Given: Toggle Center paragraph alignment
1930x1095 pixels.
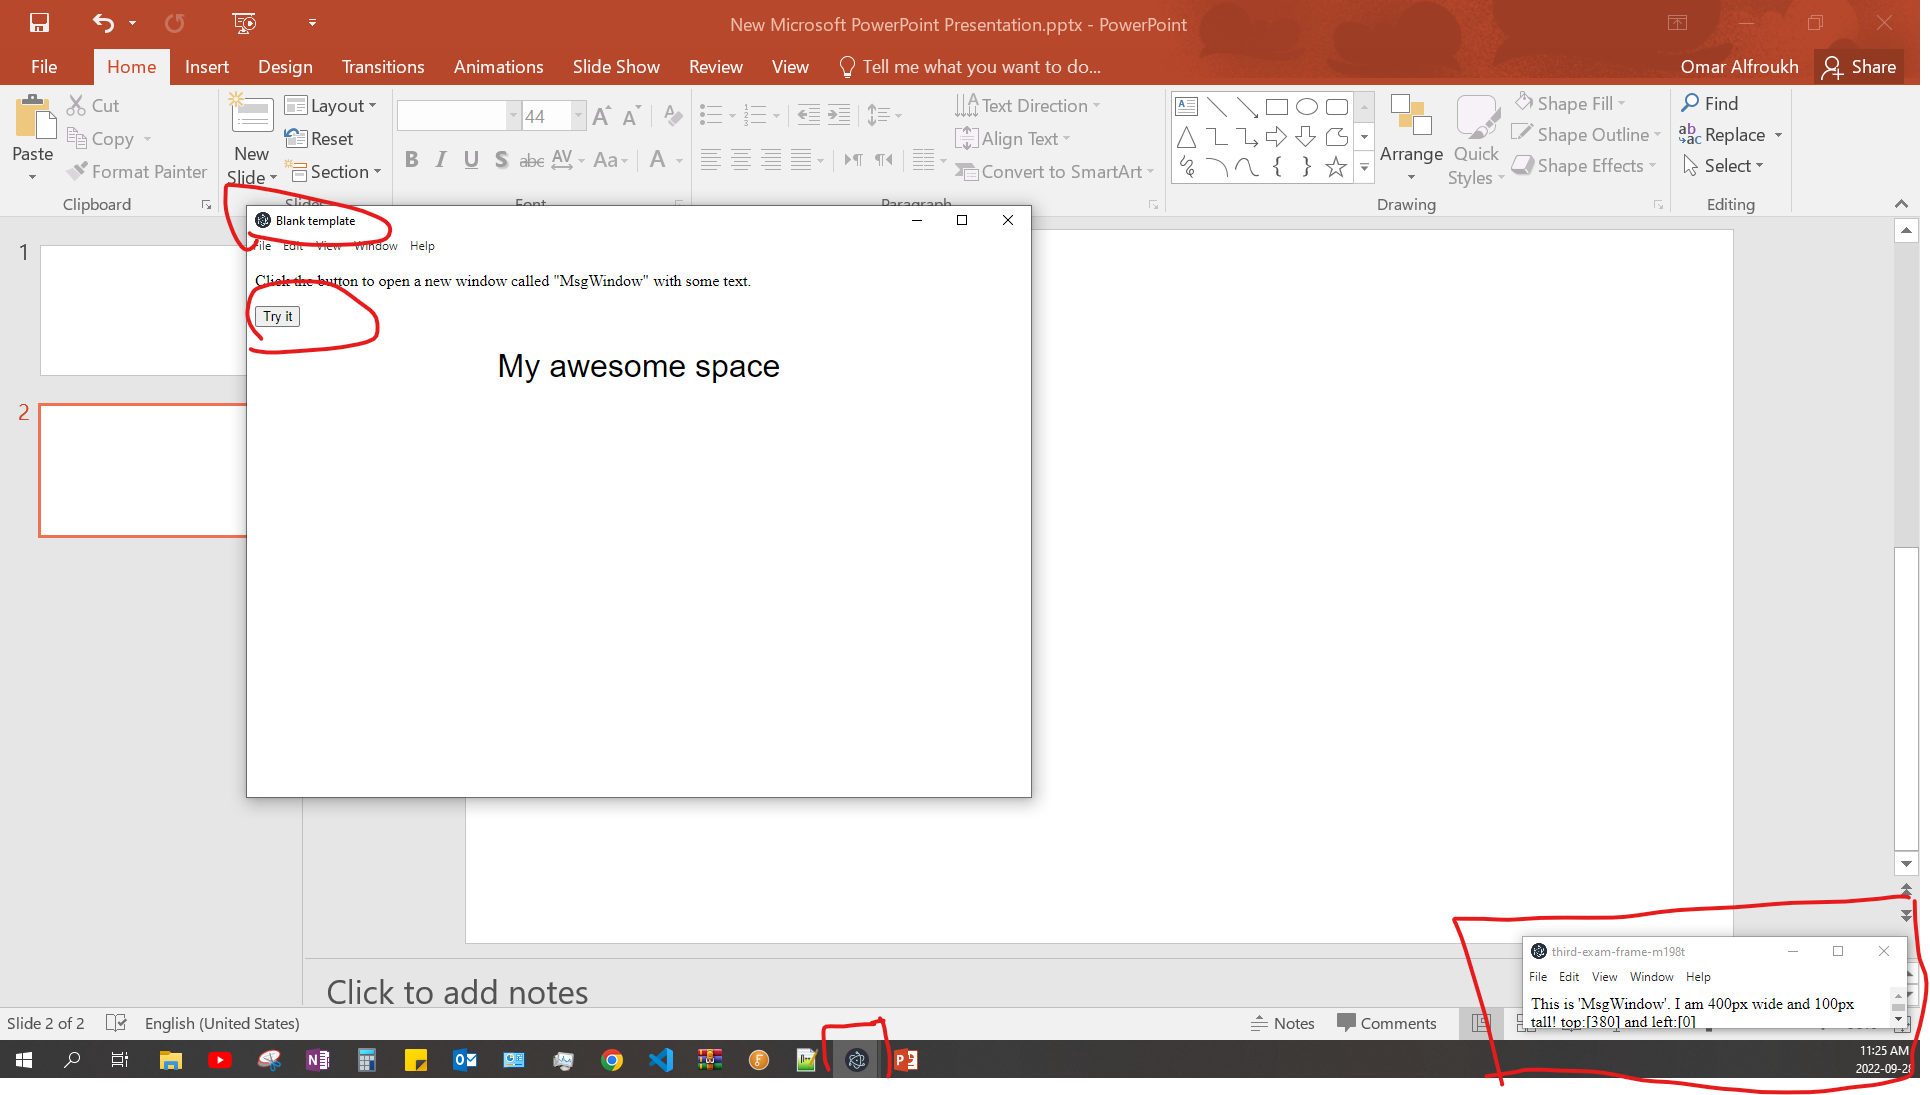Looking at the screenshot, I should point(741,160).
